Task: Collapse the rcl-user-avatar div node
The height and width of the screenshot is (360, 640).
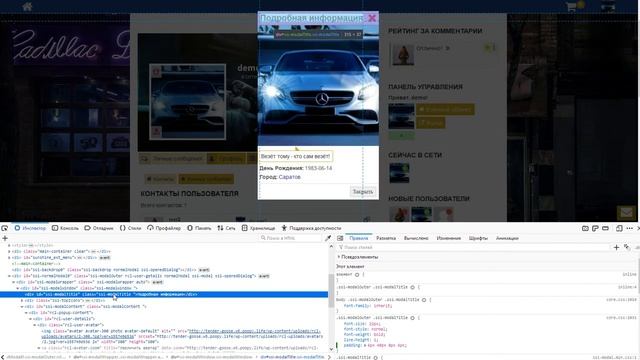Action: (35, 325)
